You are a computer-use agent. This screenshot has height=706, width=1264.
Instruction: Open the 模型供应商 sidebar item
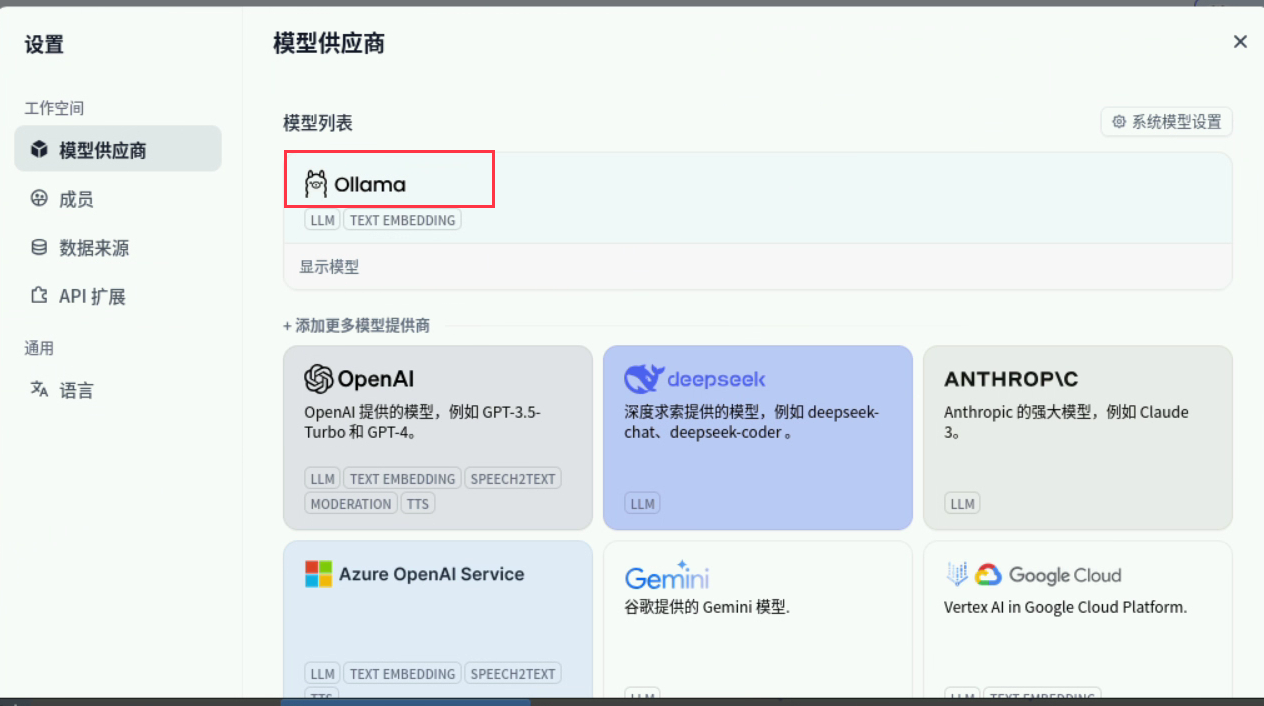pos(118,149)
